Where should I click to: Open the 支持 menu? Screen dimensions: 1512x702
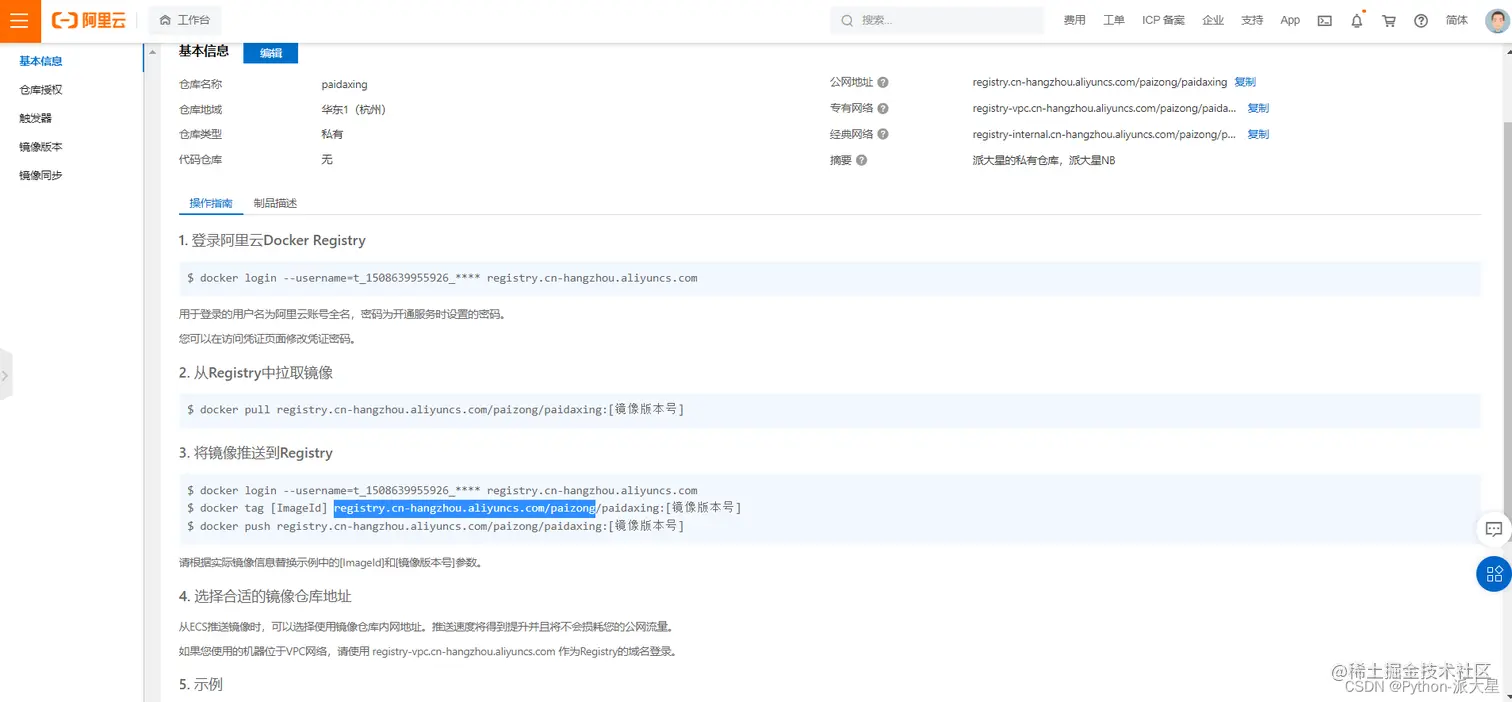(1252, 20)
